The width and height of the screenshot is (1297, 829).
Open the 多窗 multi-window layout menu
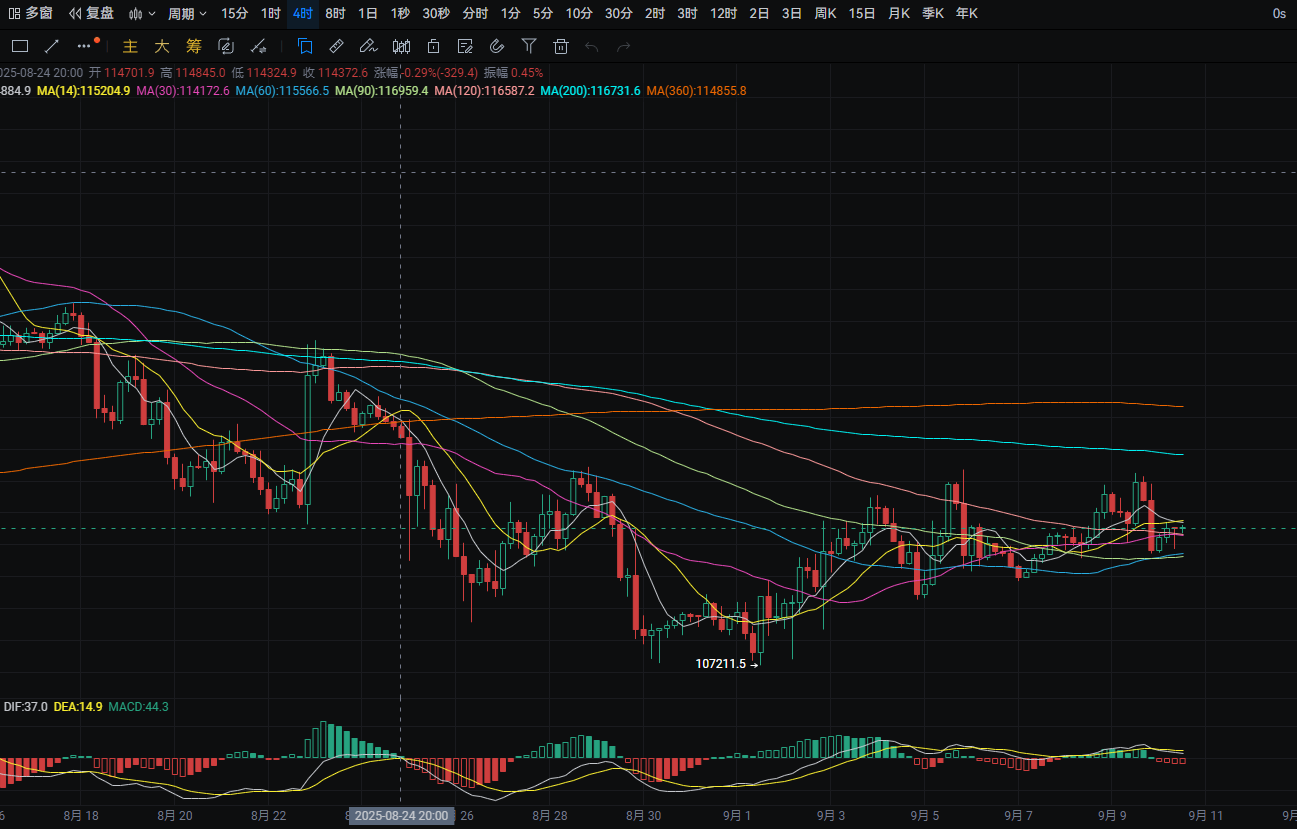30,14
